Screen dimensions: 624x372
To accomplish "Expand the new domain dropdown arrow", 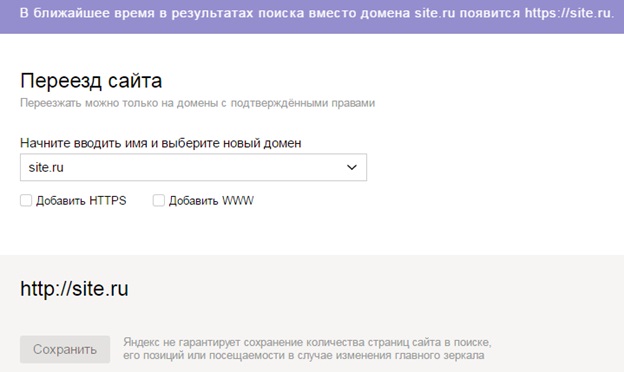I will pyautogui.click(x=352, y=167).
